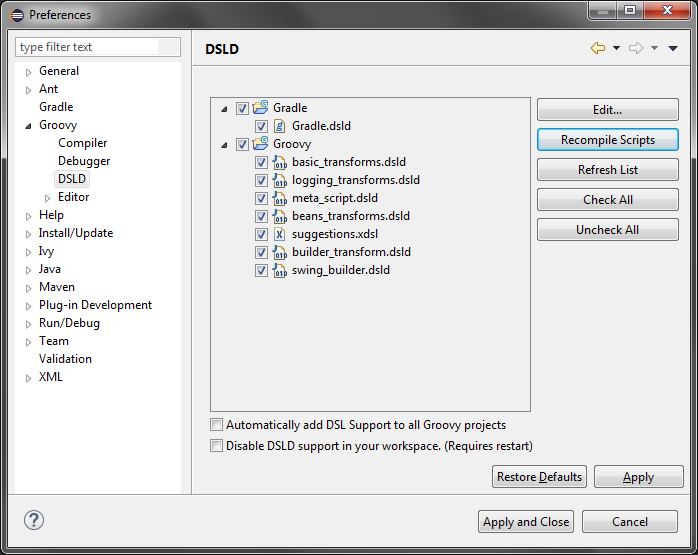Click the Gradle.dsld file icon
The width and height of the screenshot is (698, 555).
point(279,126)
